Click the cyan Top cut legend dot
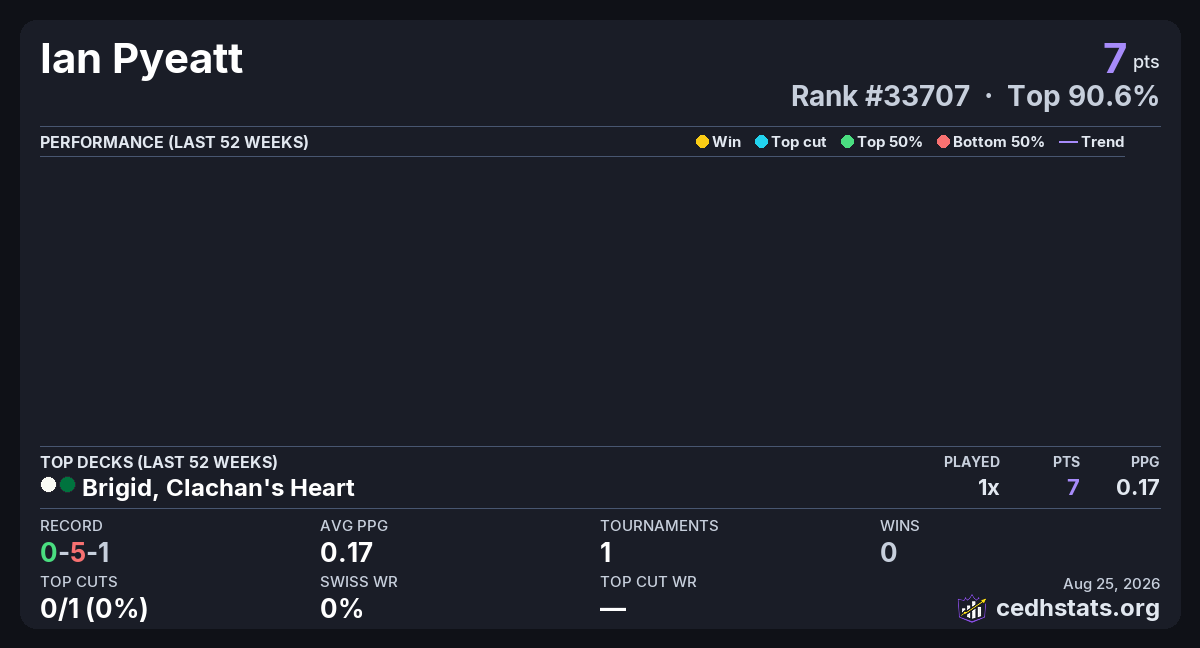1200x648 pixels. pos(761,142)
